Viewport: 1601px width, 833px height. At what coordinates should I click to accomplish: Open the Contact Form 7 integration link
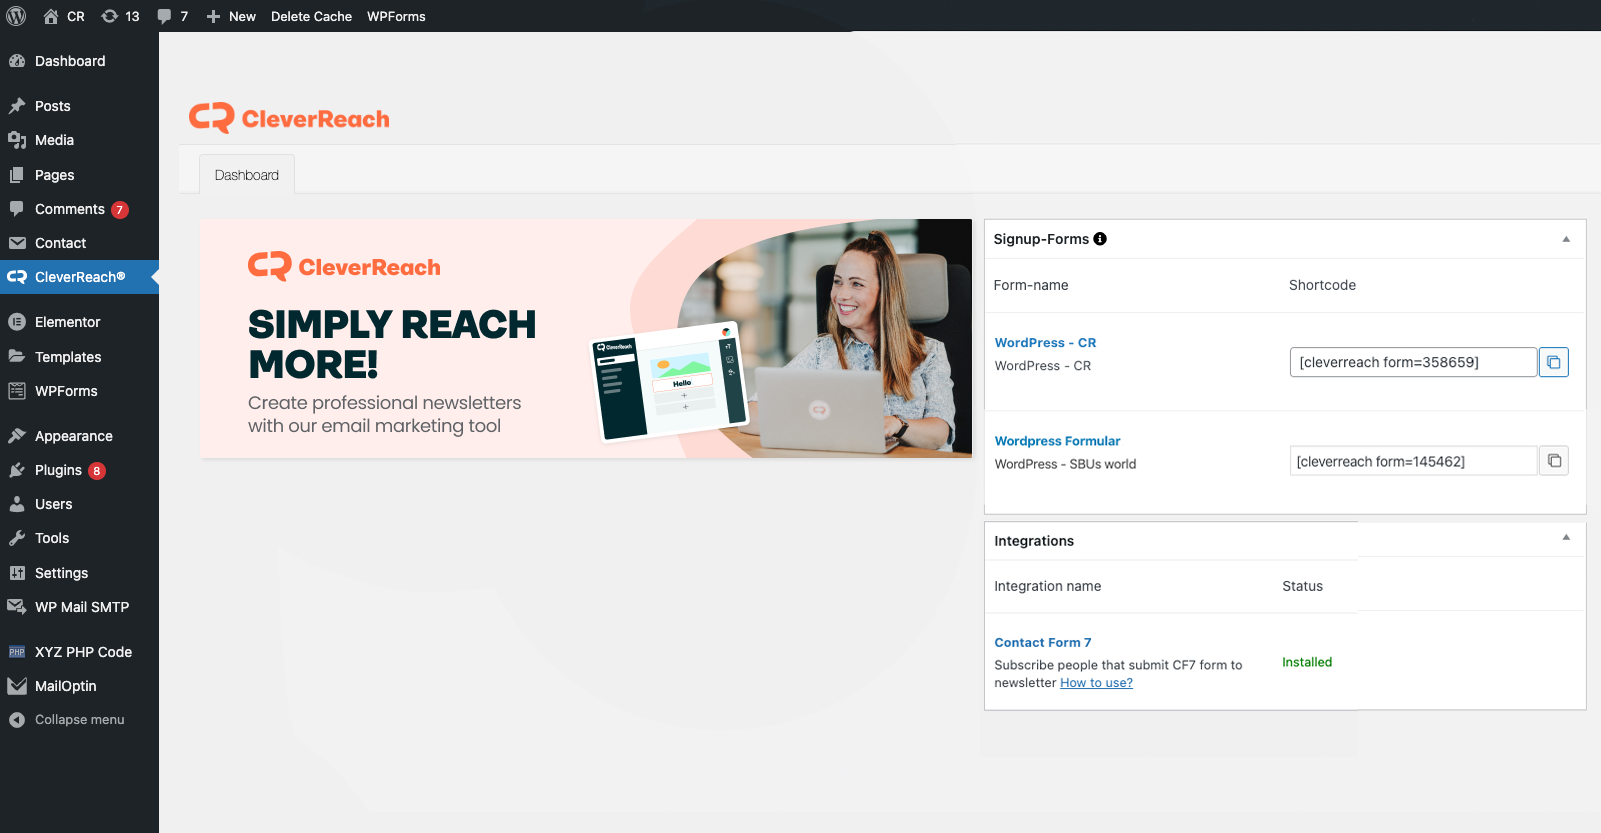[x=1043, y=643]
